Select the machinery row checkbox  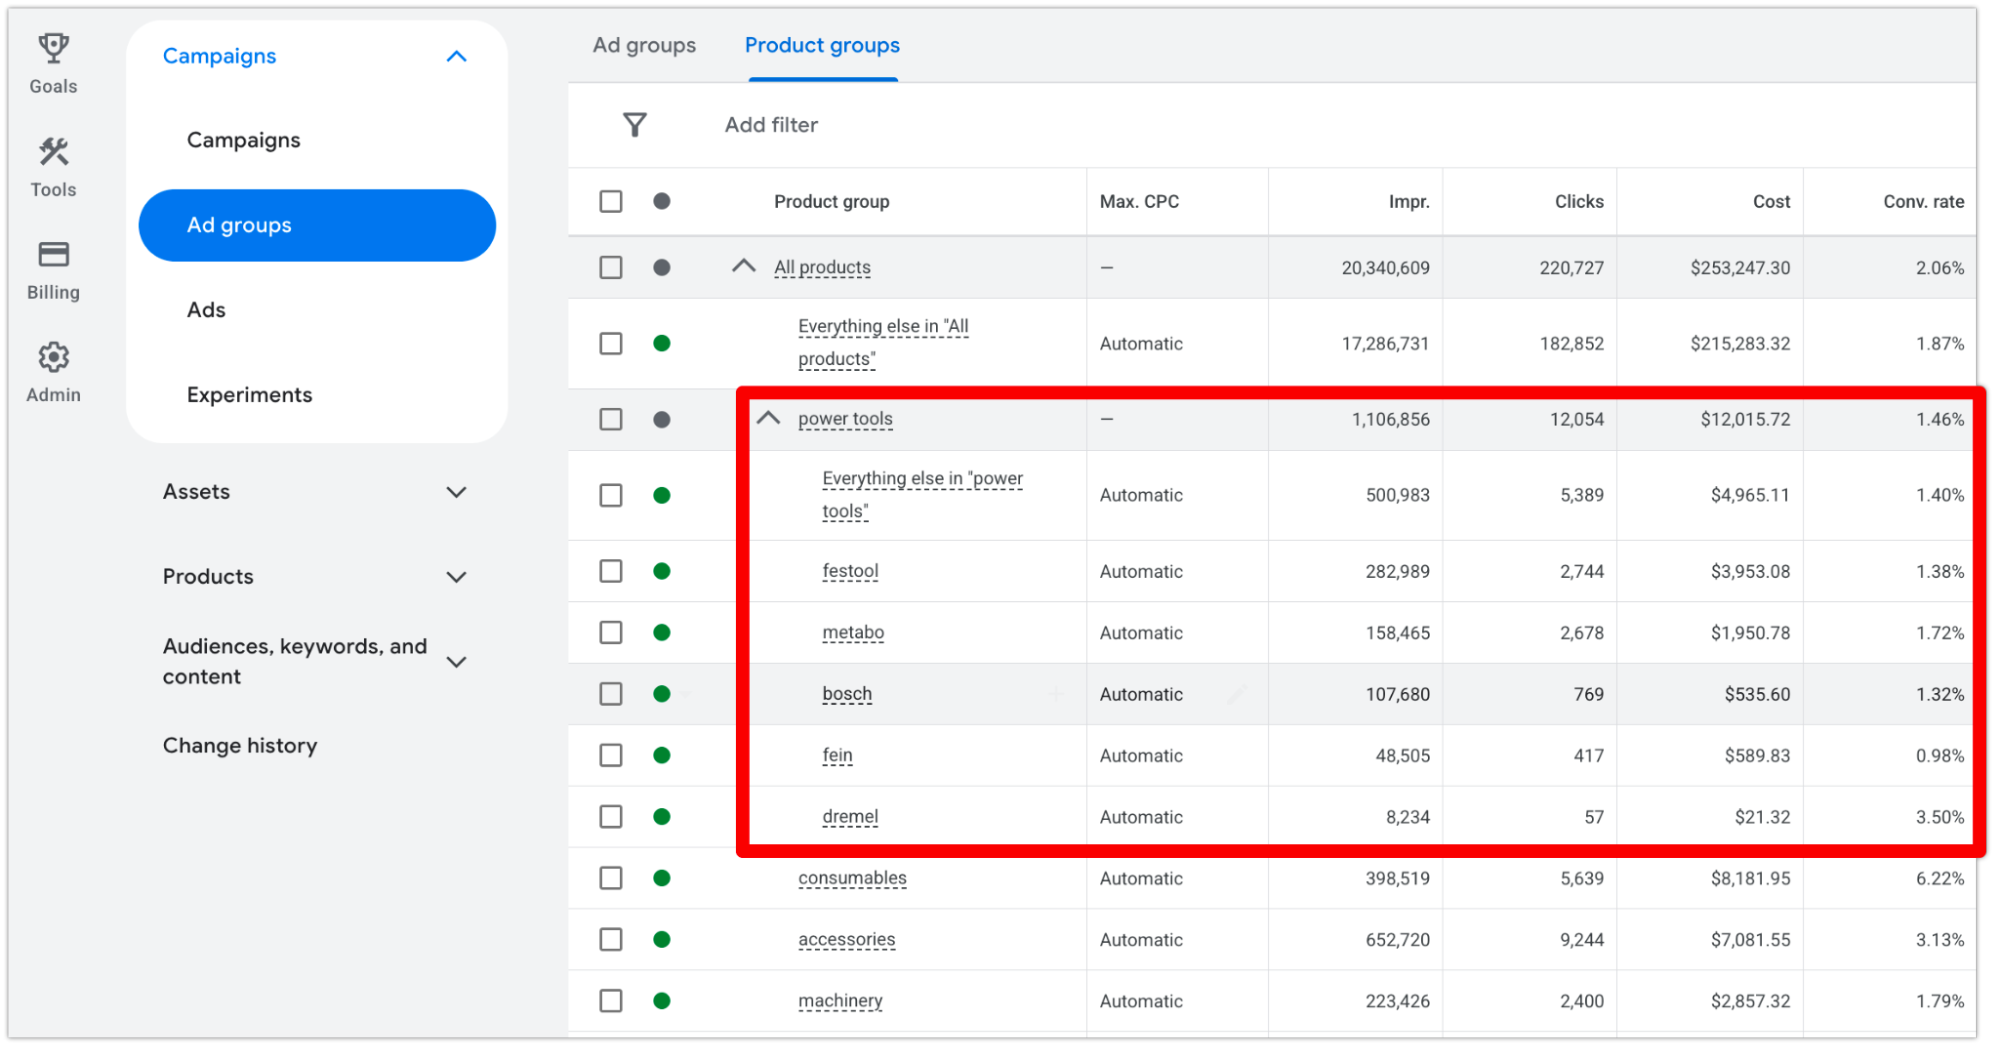tap(611, 1000)
